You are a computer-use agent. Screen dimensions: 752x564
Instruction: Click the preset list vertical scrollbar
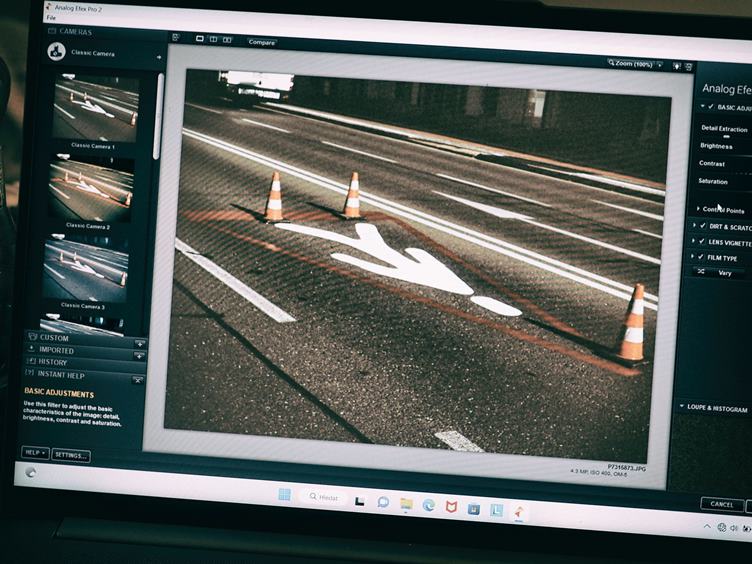tap(158, 117)
